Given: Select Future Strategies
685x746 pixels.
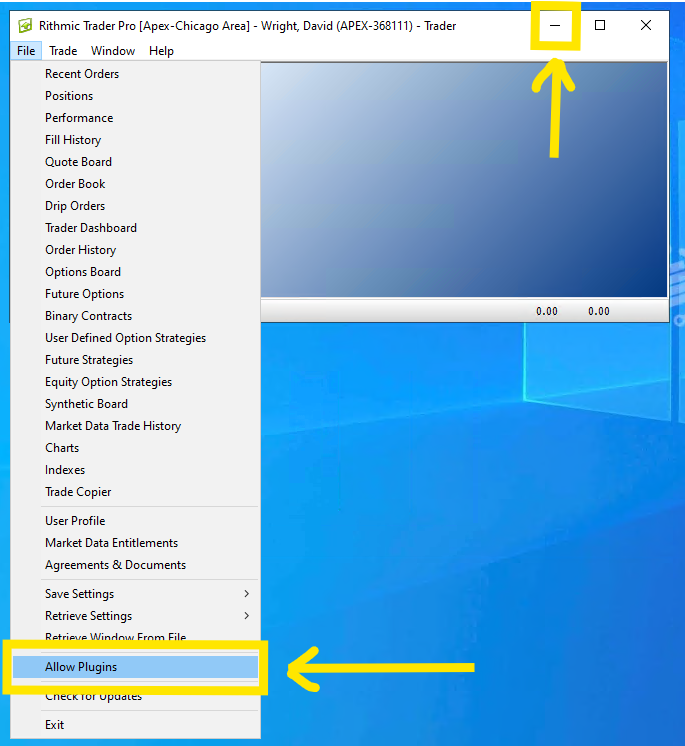Looking at the screenshot, I should (x=136, y=360).
